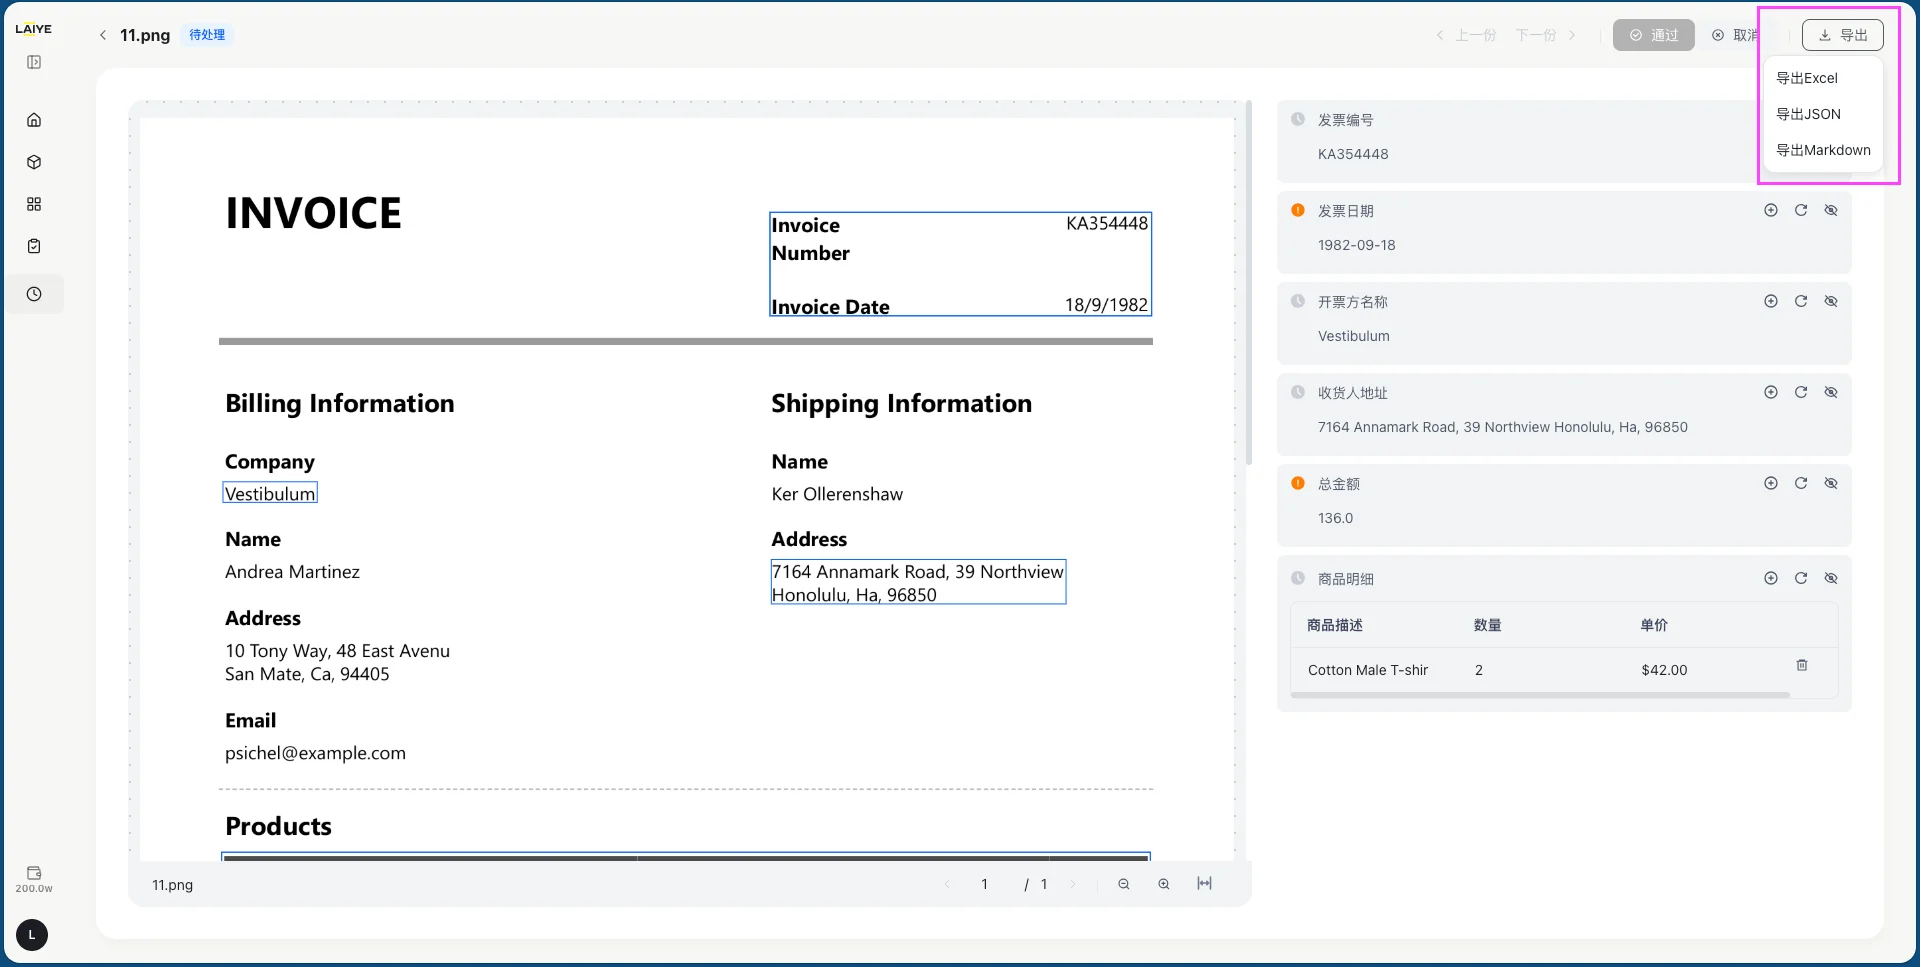
Task: Hide the 商品明细 field
Action: 1831,578
